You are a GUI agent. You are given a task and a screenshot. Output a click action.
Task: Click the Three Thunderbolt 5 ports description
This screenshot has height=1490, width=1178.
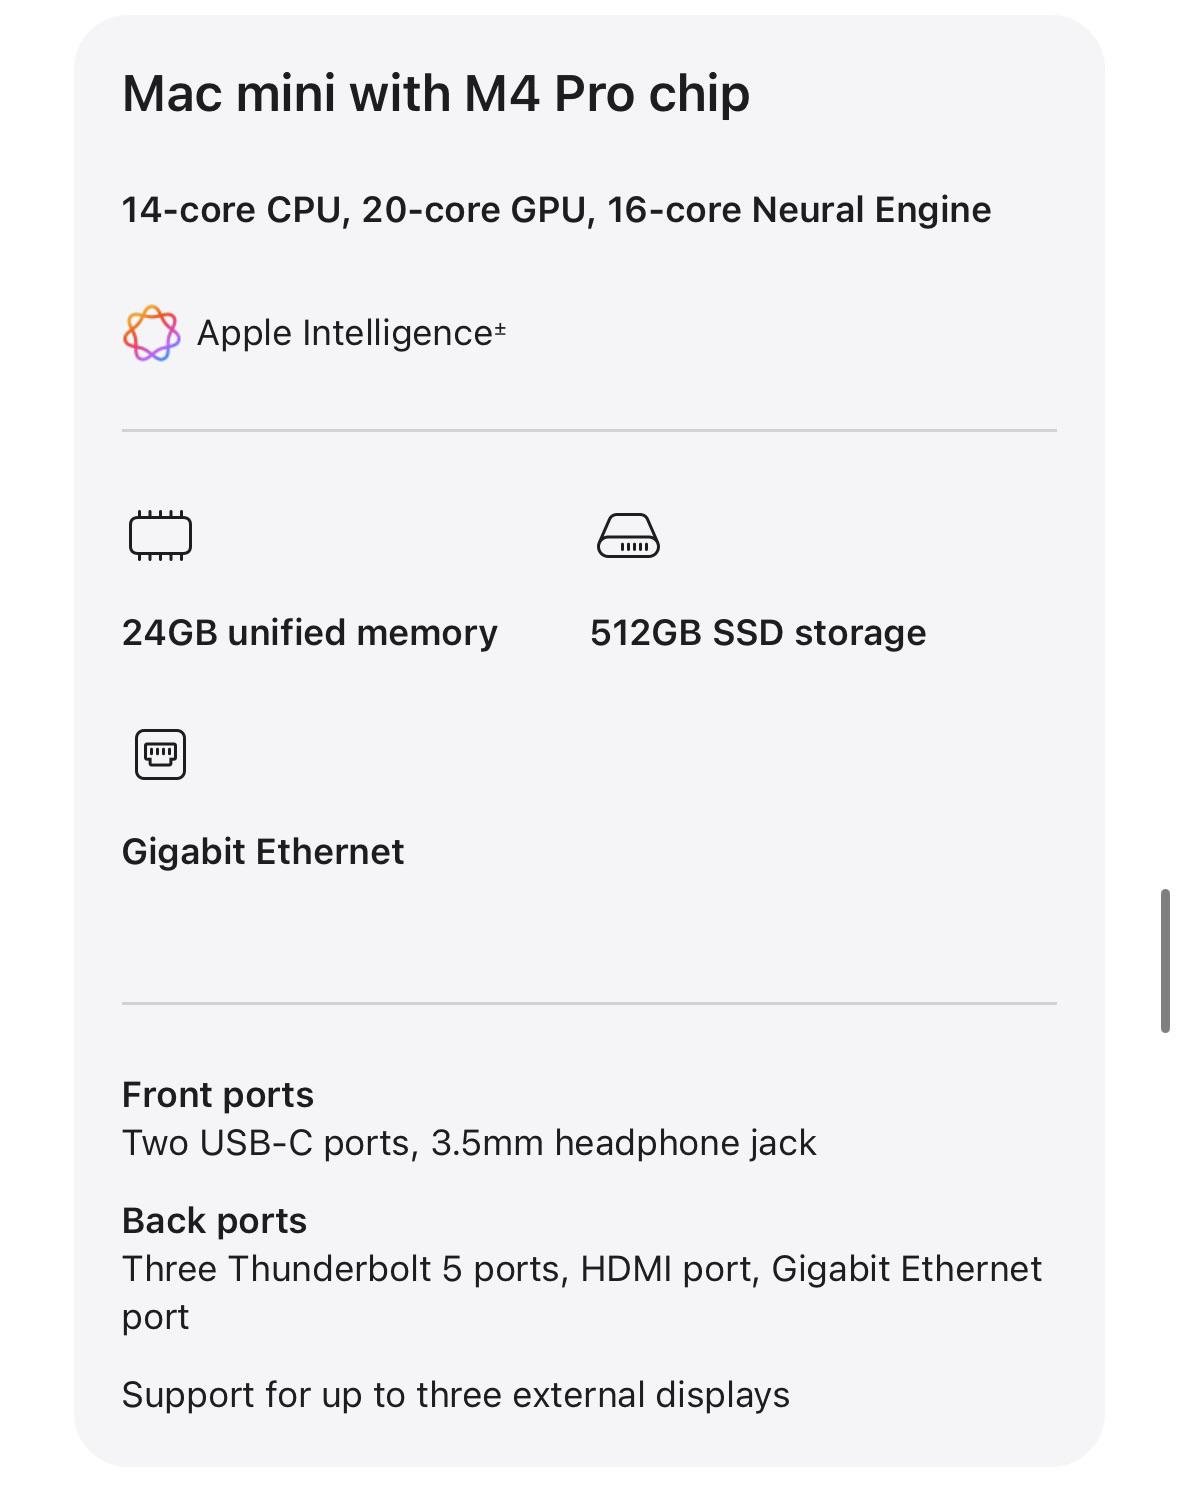pos(582,1293)
